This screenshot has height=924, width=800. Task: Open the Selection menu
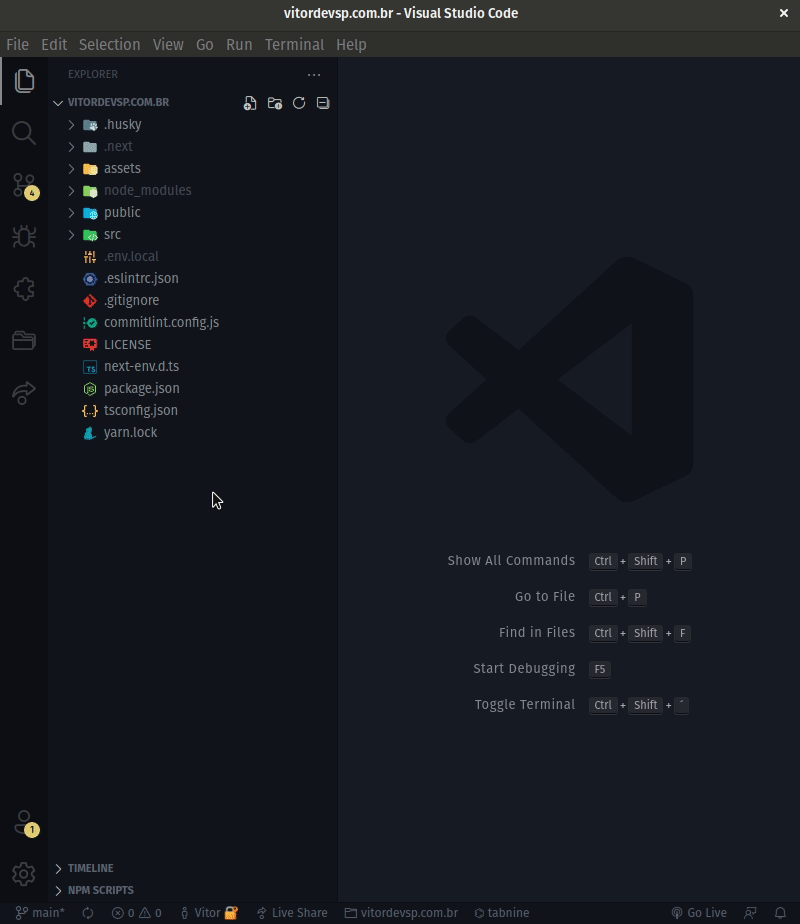pyautogui.click(x=109, y=45)
